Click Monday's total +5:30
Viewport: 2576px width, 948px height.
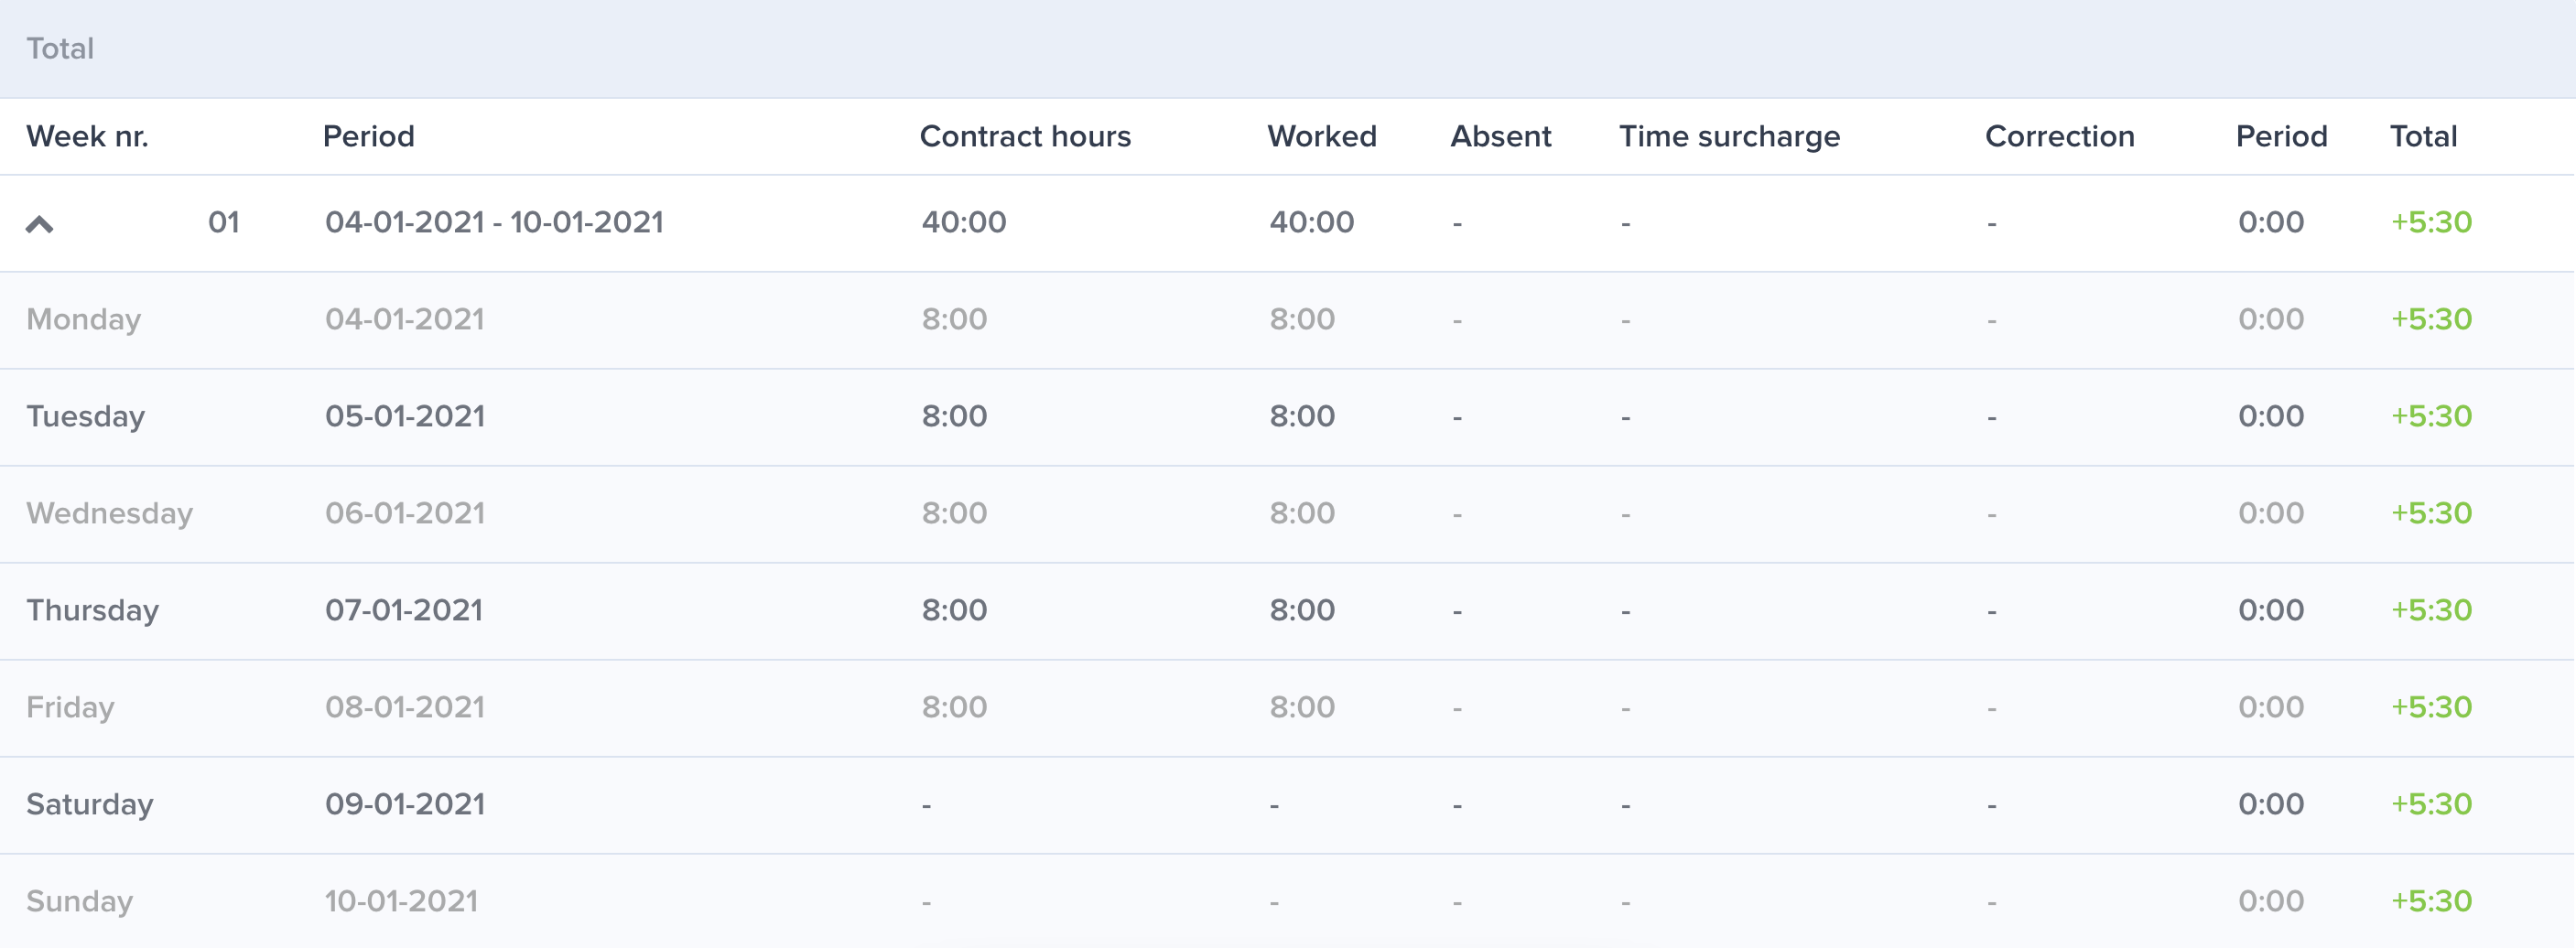pyautogui.click(x=2431, y=319)
